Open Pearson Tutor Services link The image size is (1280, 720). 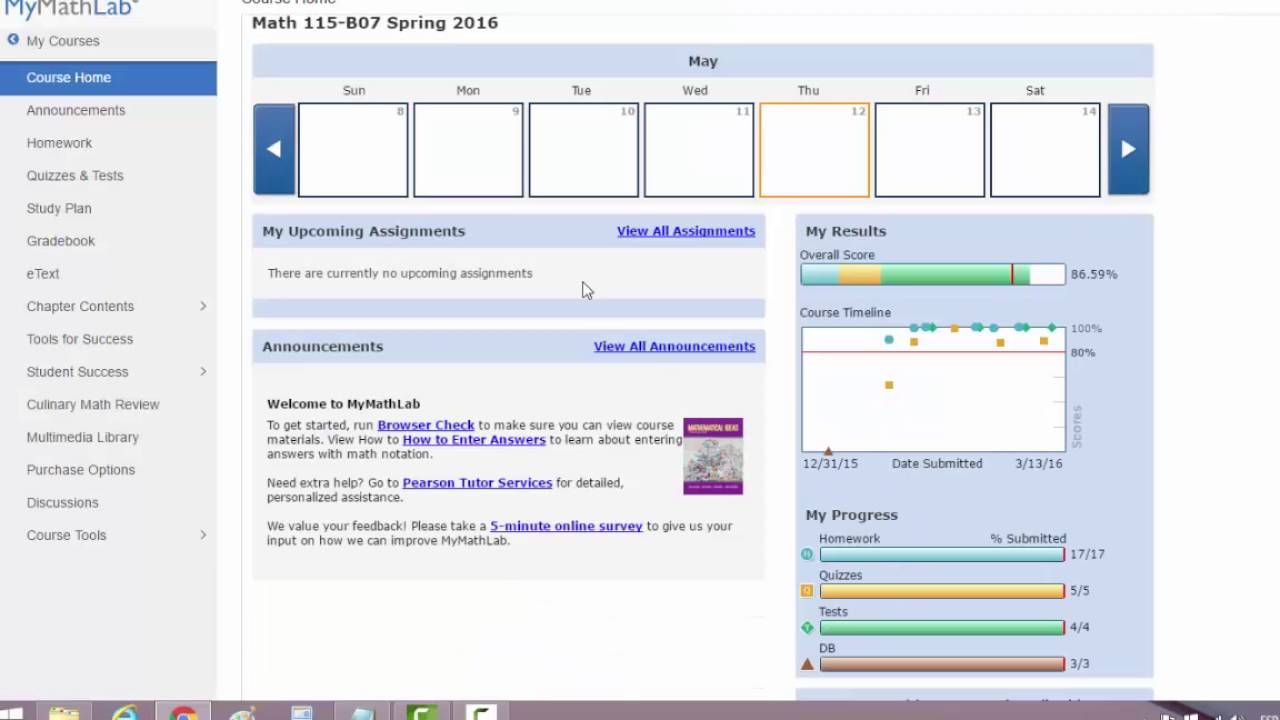477,483
